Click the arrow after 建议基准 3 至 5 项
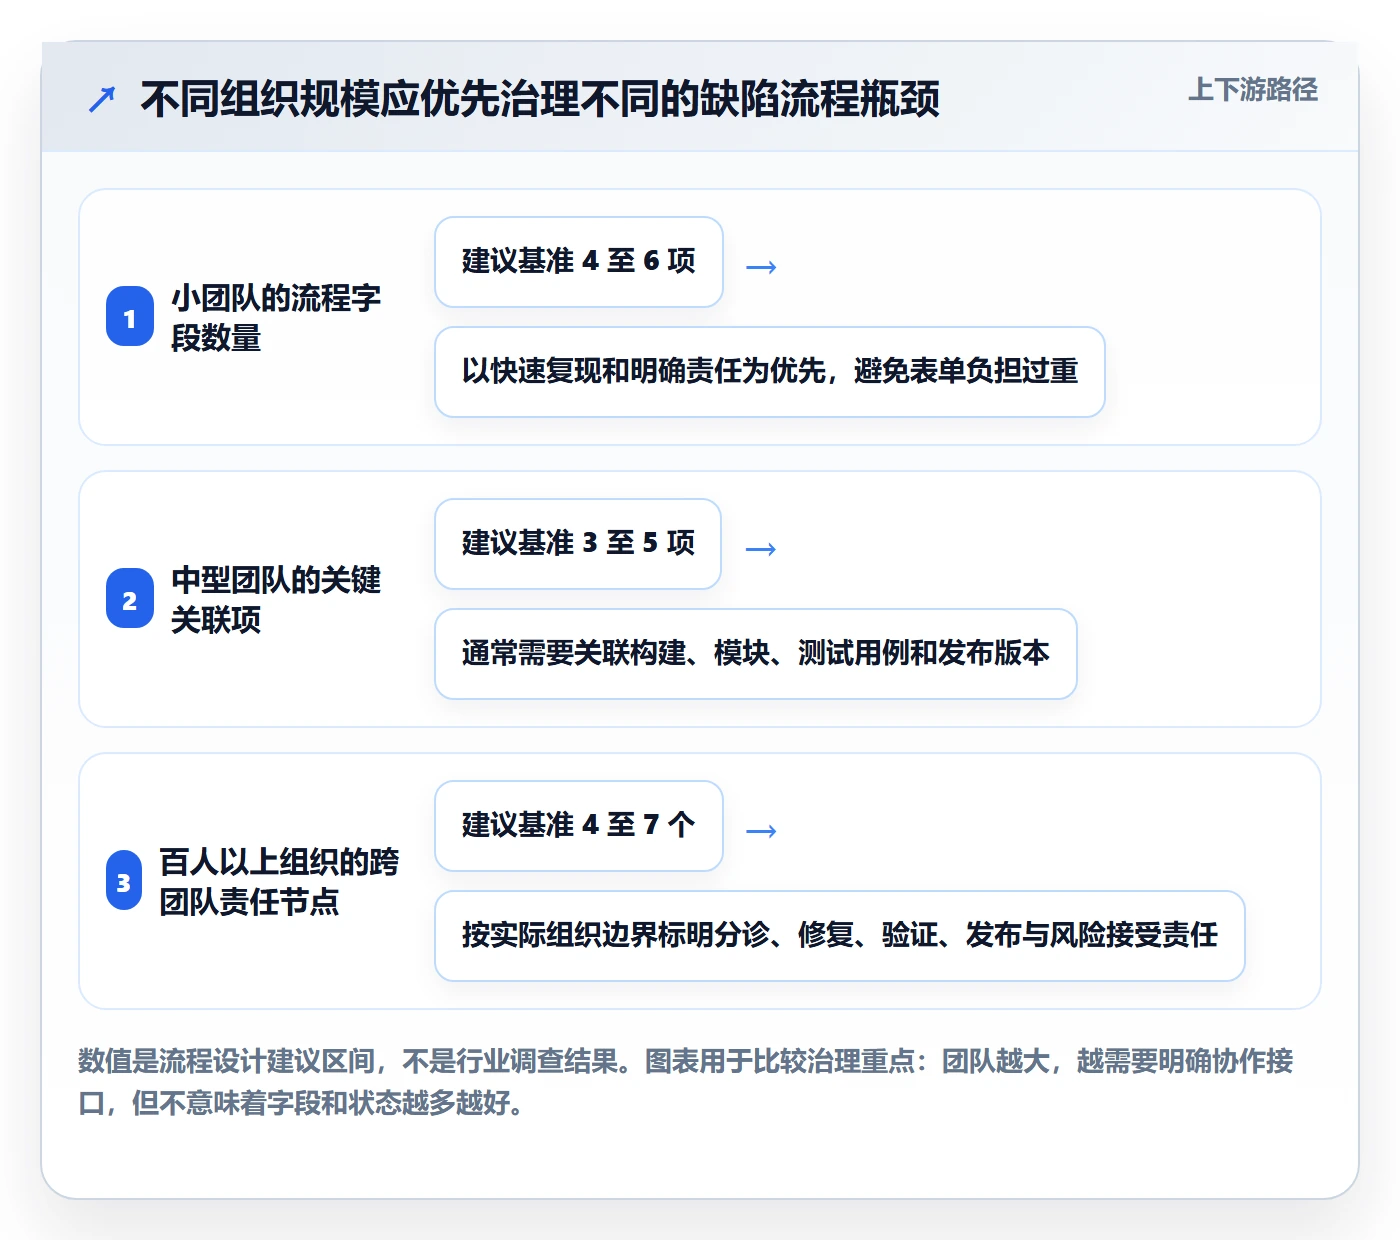Image resolution: width=1400 pixels, height=1240 pixels. click(x=761, y=549)
